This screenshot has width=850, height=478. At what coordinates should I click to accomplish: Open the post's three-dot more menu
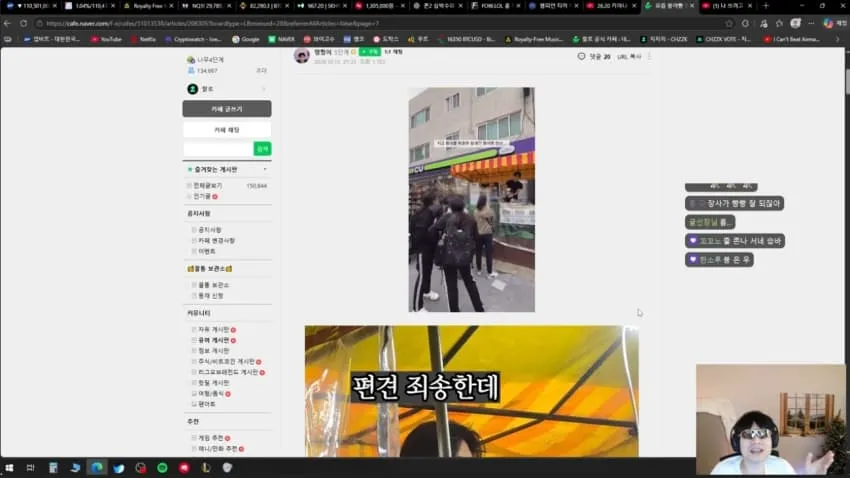pyautogui.click(x=649, y=56)
